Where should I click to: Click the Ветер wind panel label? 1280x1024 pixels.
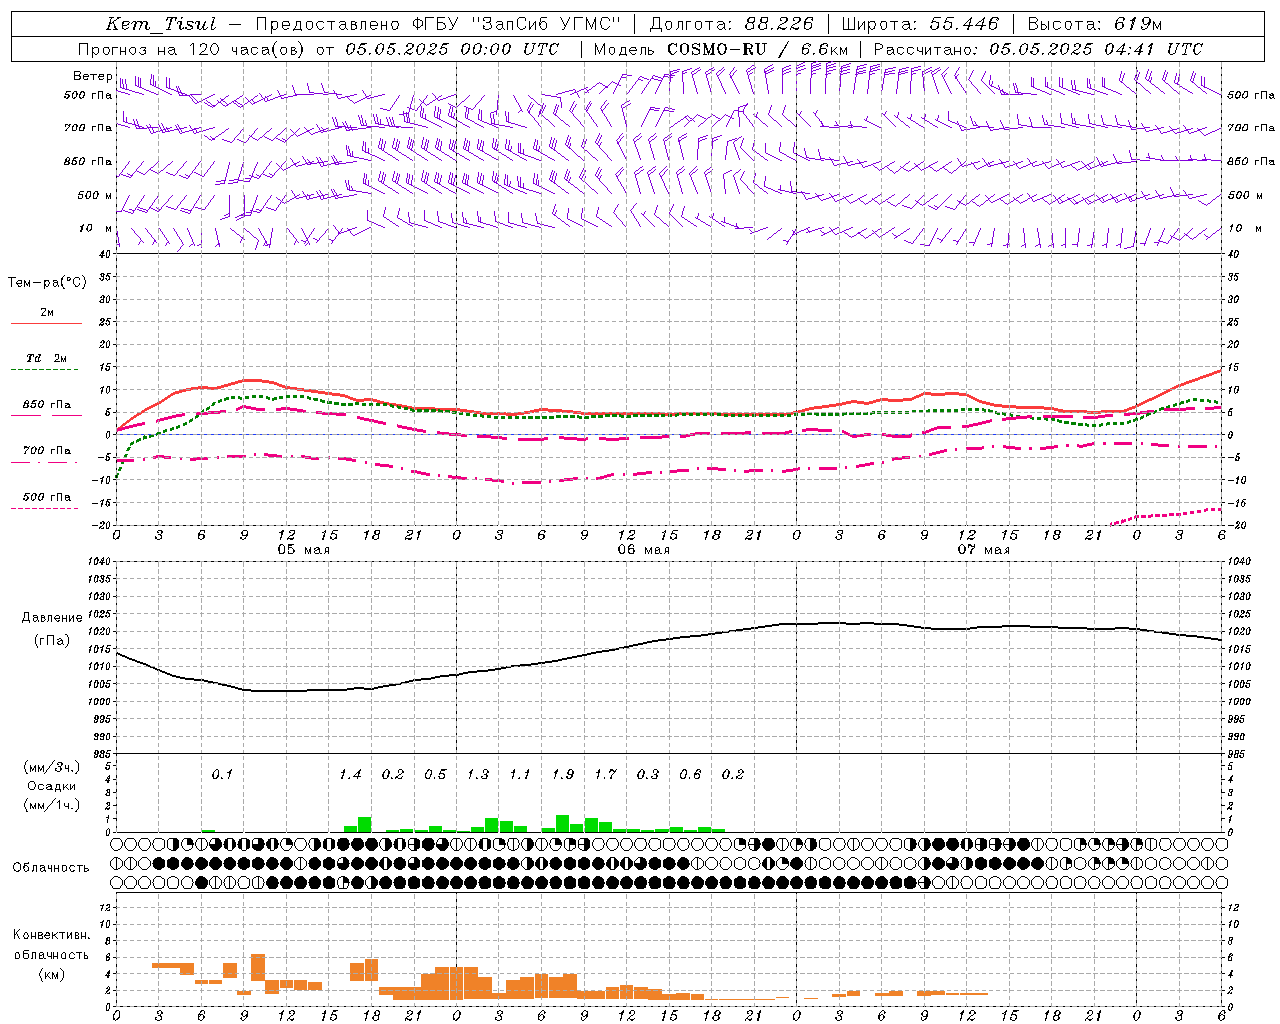pyautogui.click(x=93, y=76)
